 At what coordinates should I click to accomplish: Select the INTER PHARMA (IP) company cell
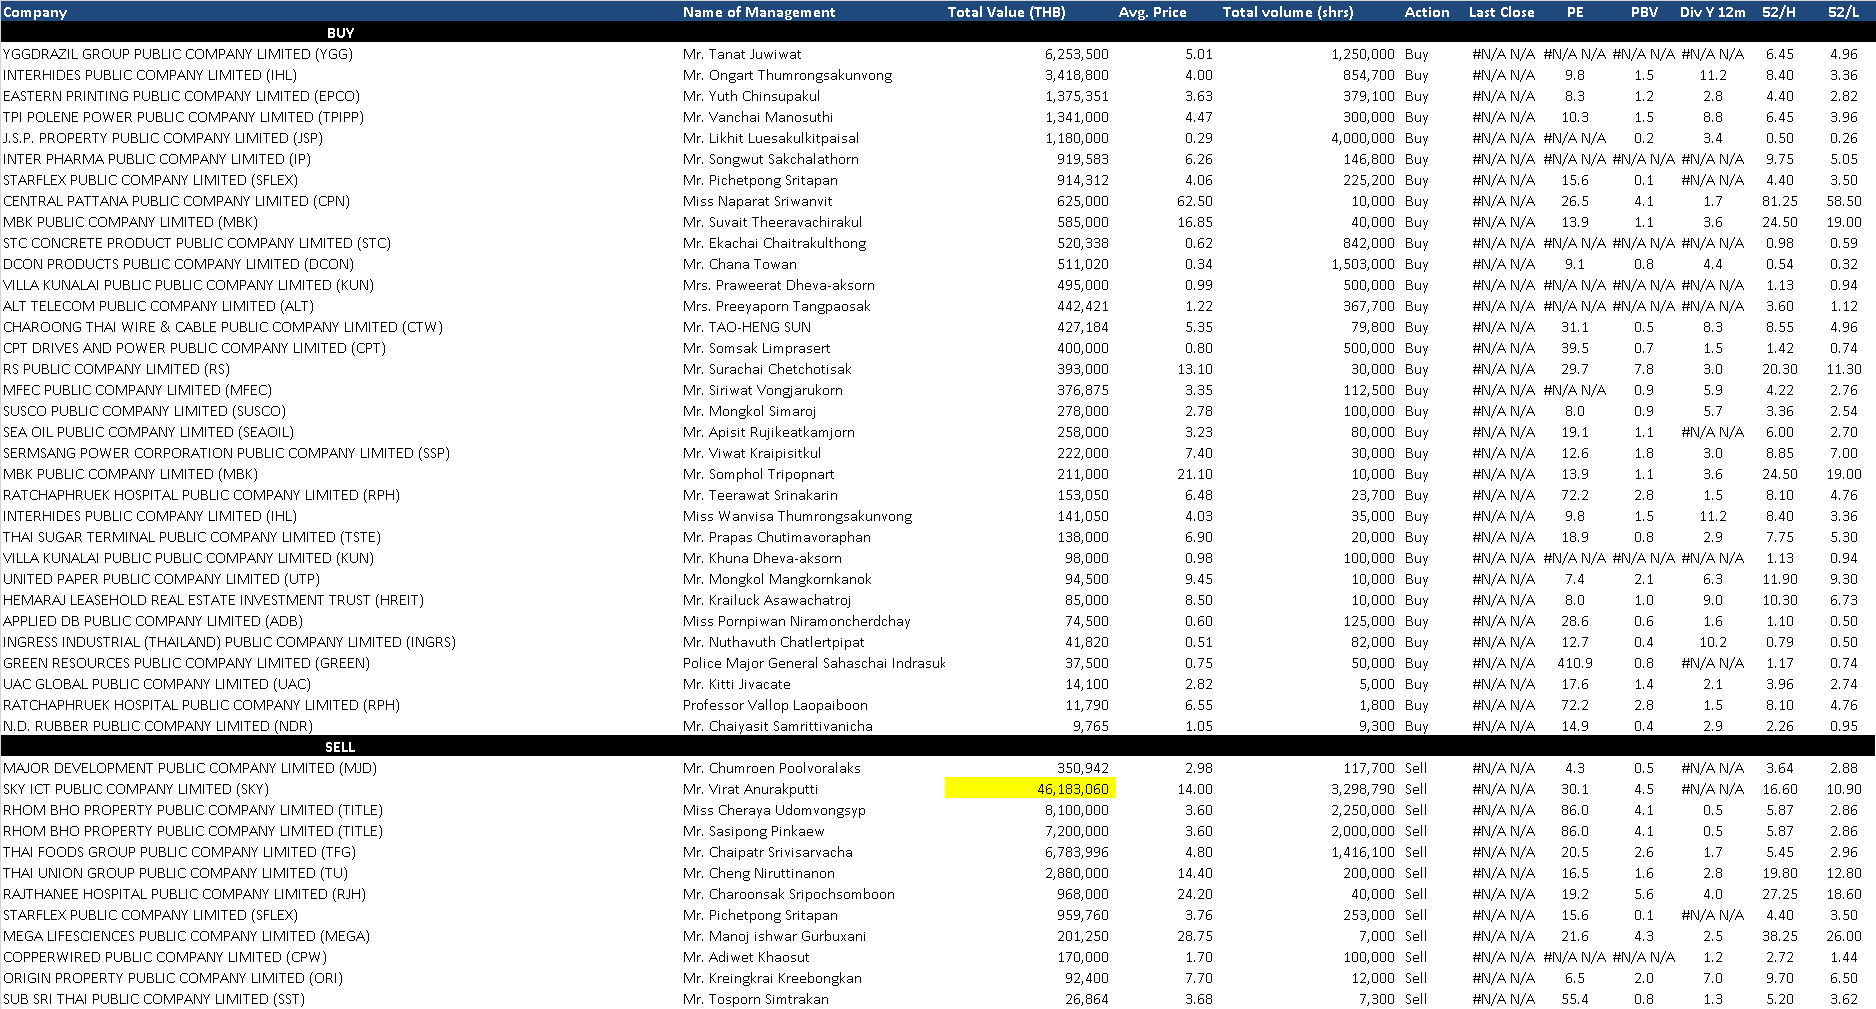click(x=157, y=159)
